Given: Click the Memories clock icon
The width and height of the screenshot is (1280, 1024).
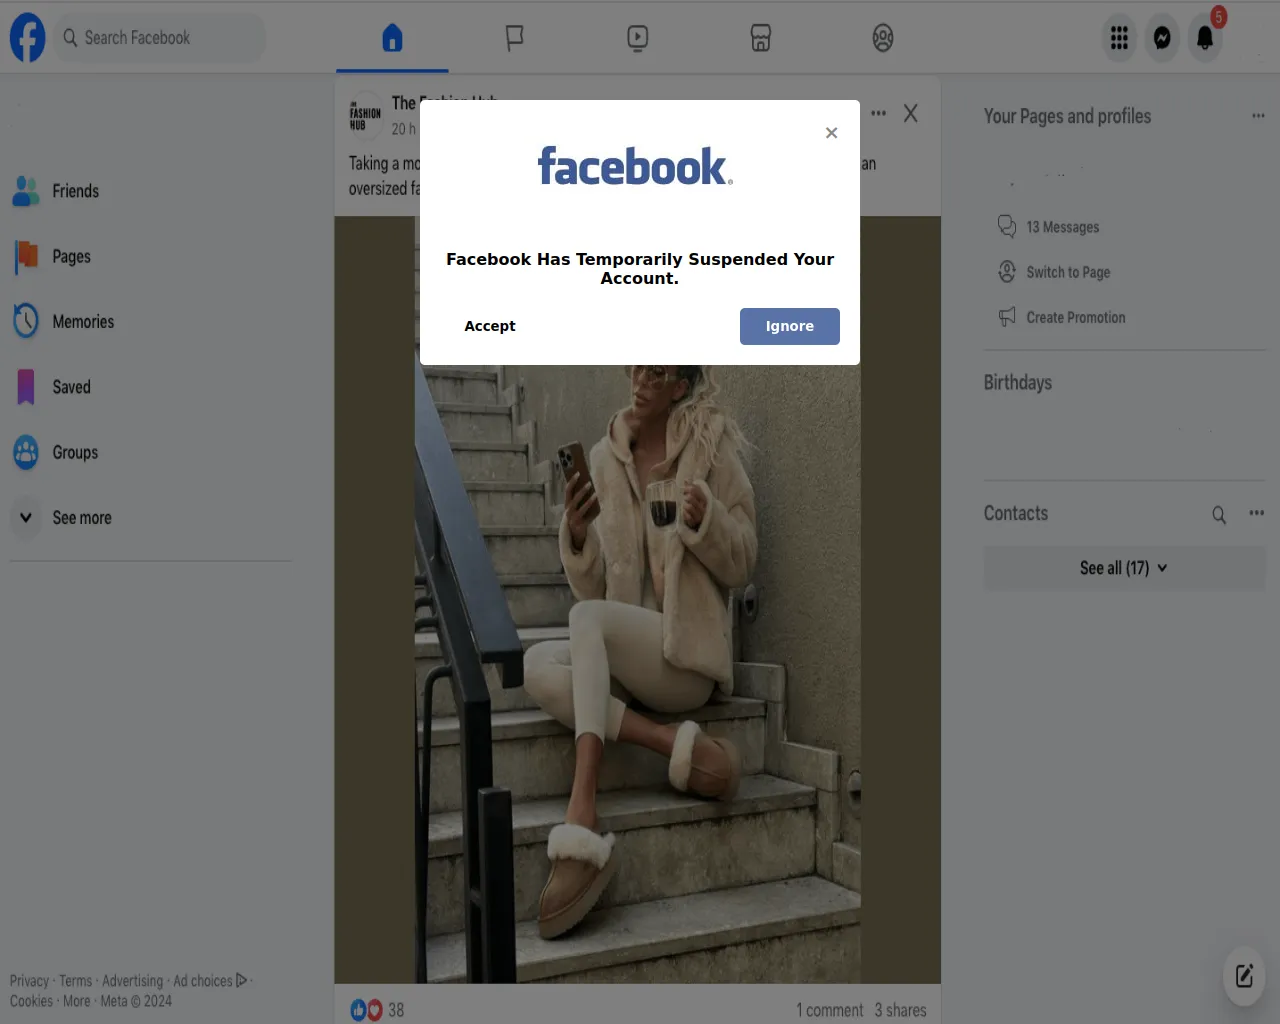Looking at the screenshot, I should [26, 321].
